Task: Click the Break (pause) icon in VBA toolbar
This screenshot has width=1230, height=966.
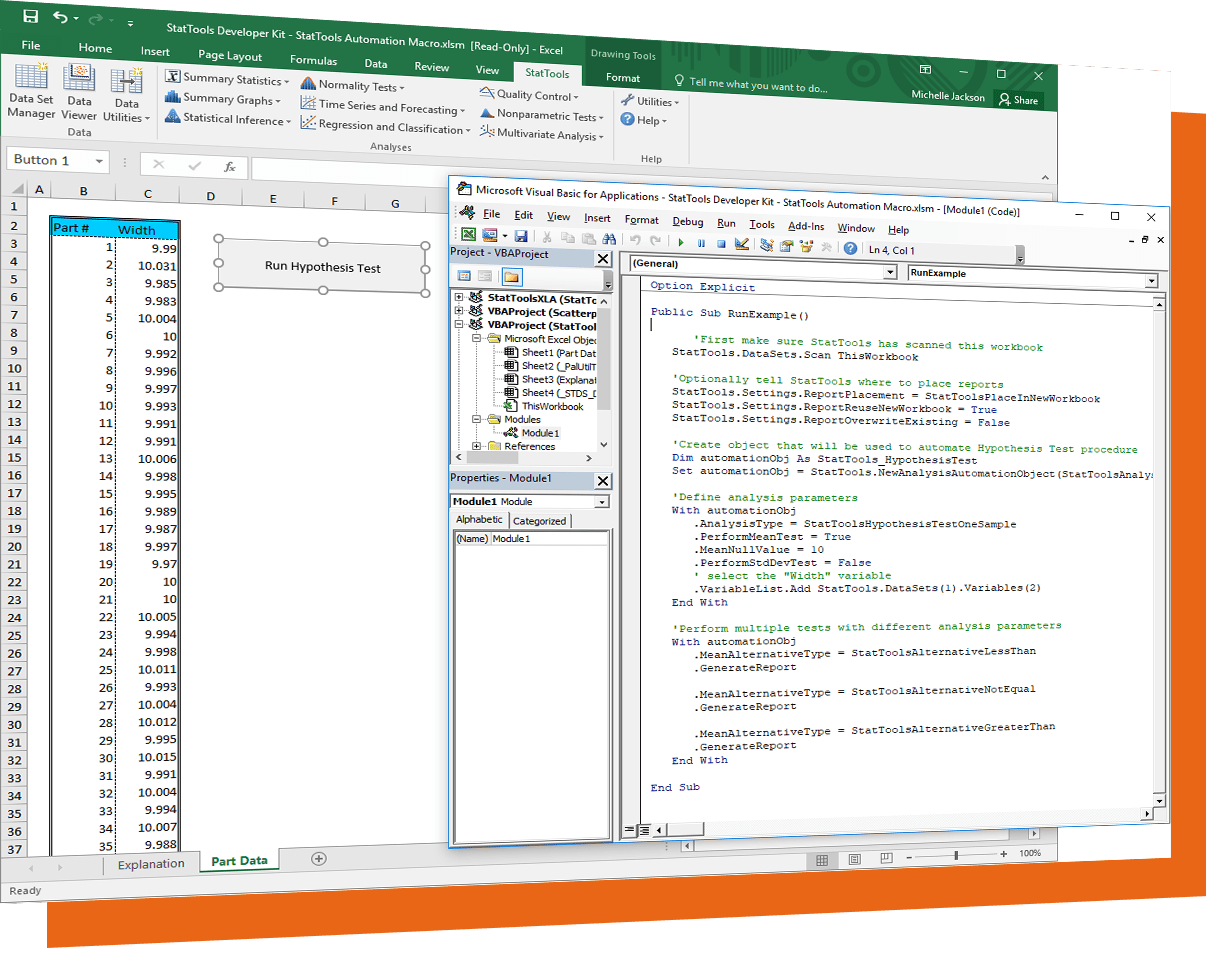Action: [x=701, y=243]
